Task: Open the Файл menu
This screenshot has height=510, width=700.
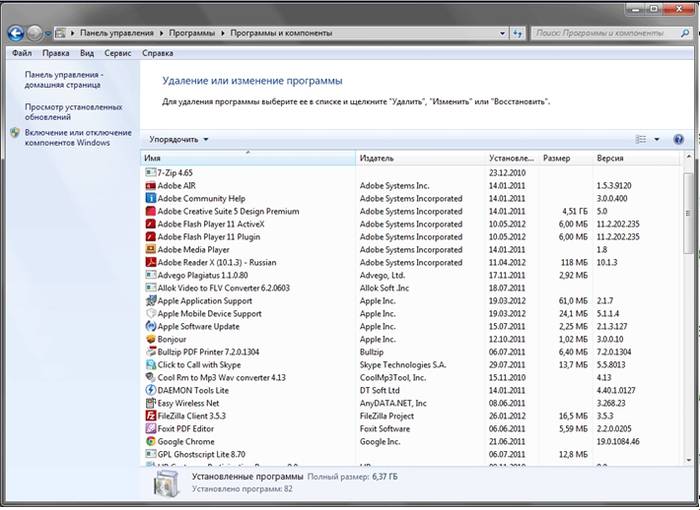Action: pyautogui.click(x=22, y=53)
